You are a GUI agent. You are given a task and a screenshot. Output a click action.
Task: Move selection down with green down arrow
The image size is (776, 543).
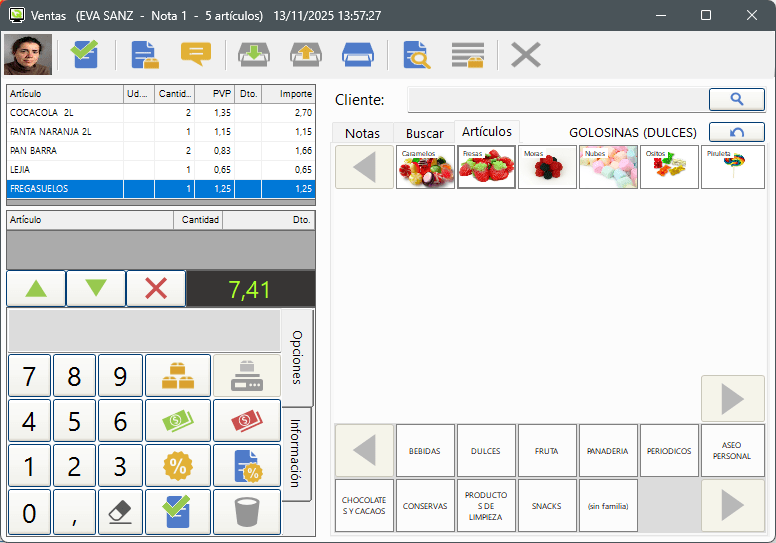[96, 288]
